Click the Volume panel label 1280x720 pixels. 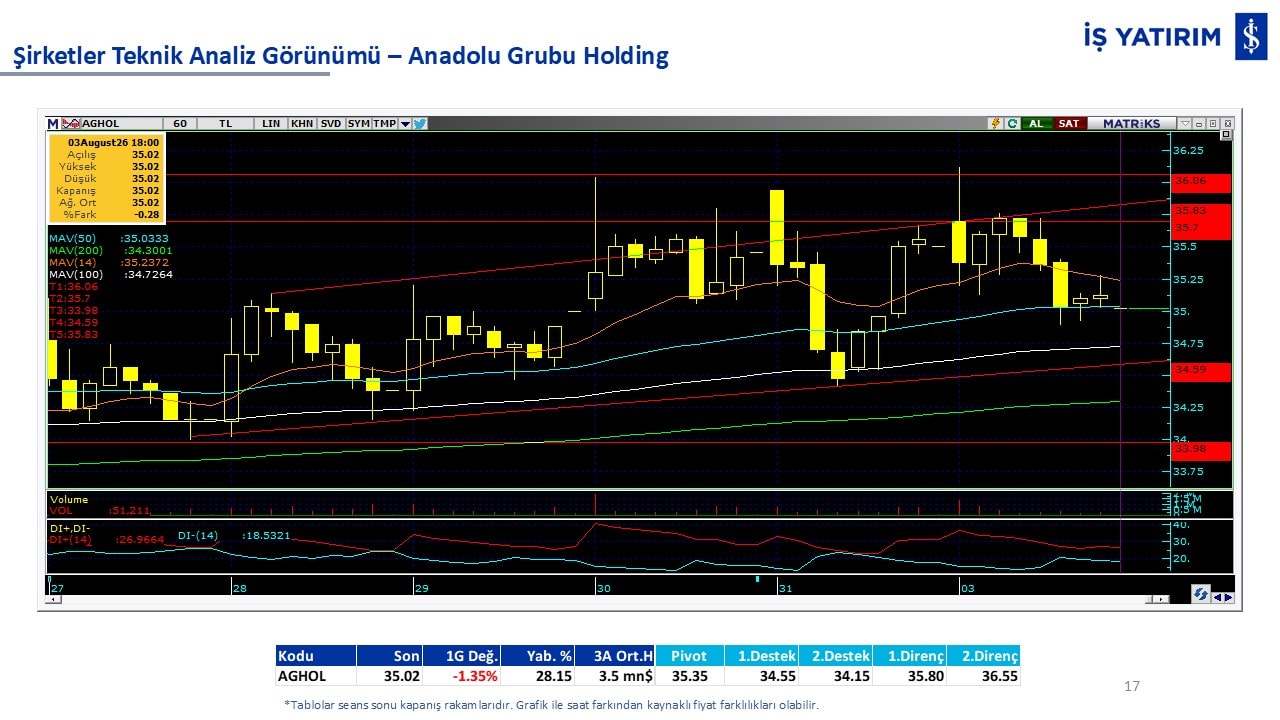click(69, 500)
